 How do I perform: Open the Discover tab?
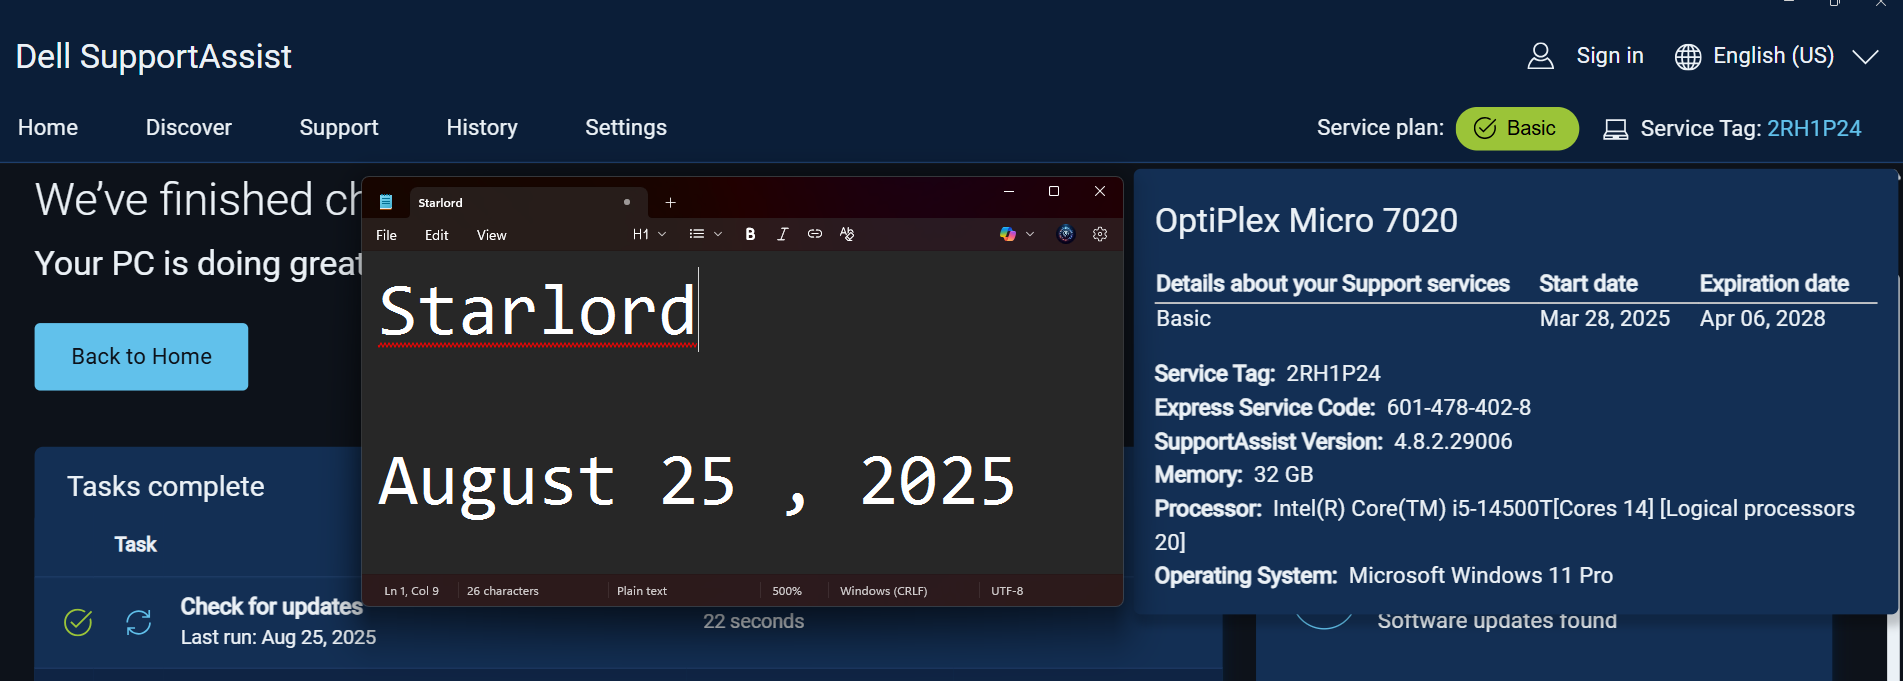tap(189, 127)
